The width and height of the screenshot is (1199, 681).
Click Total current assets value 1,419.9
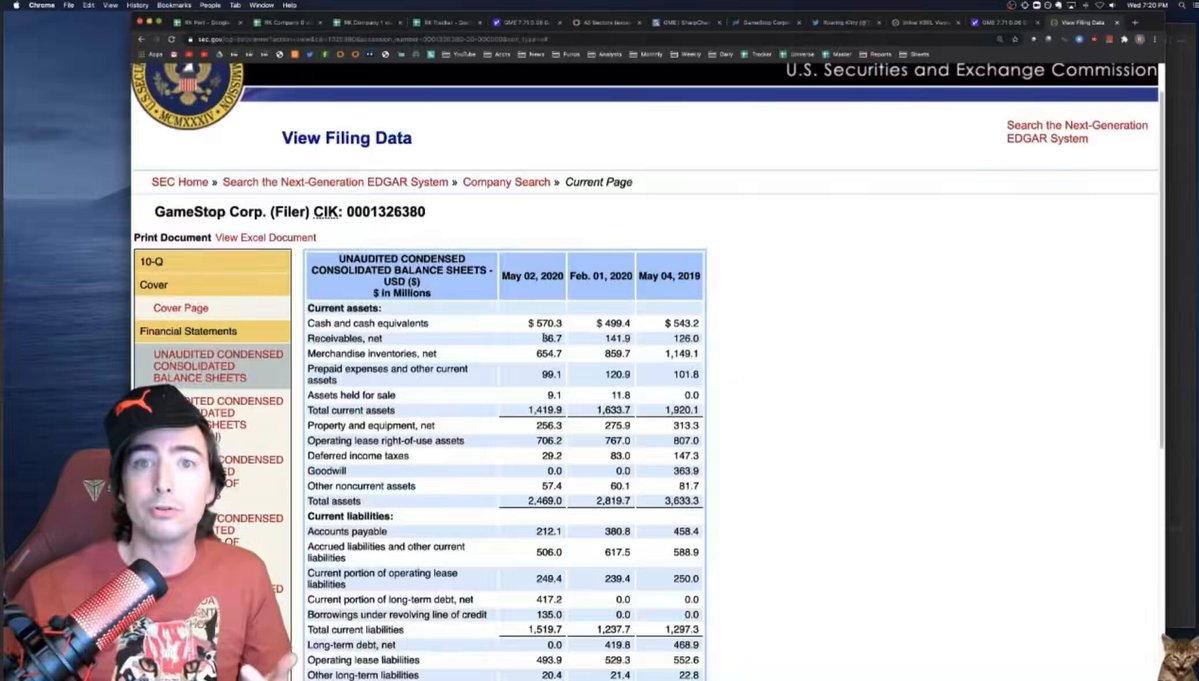544,410
